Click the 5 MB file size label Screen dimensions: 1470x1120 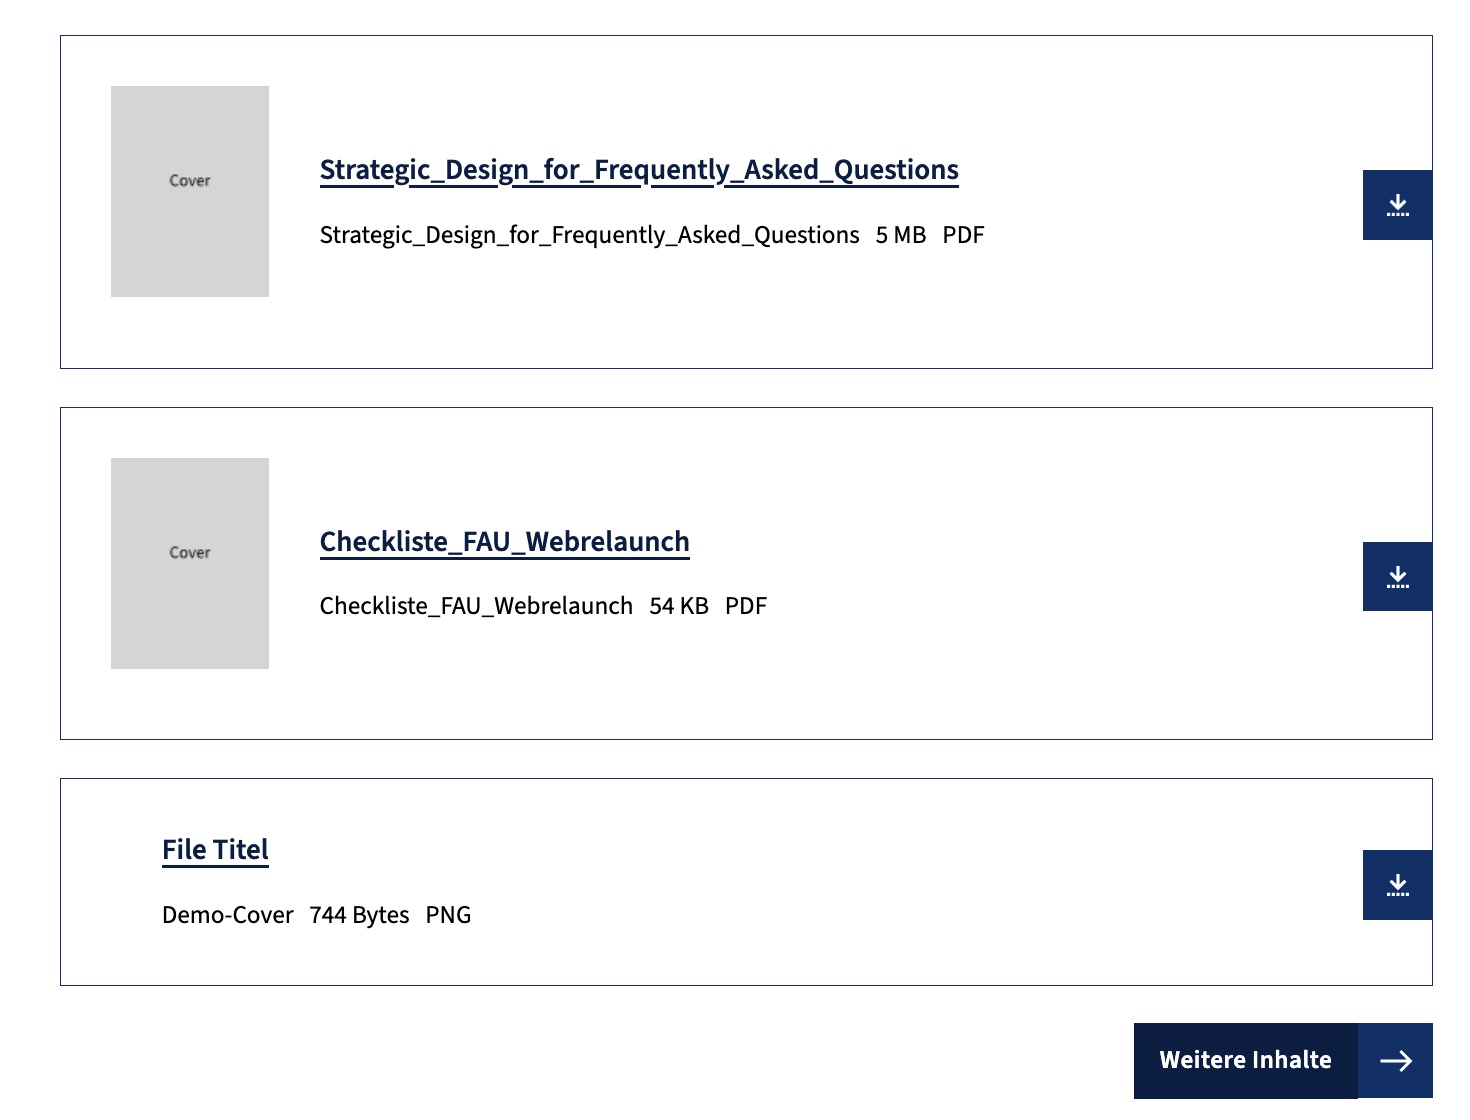click(900, 235)
